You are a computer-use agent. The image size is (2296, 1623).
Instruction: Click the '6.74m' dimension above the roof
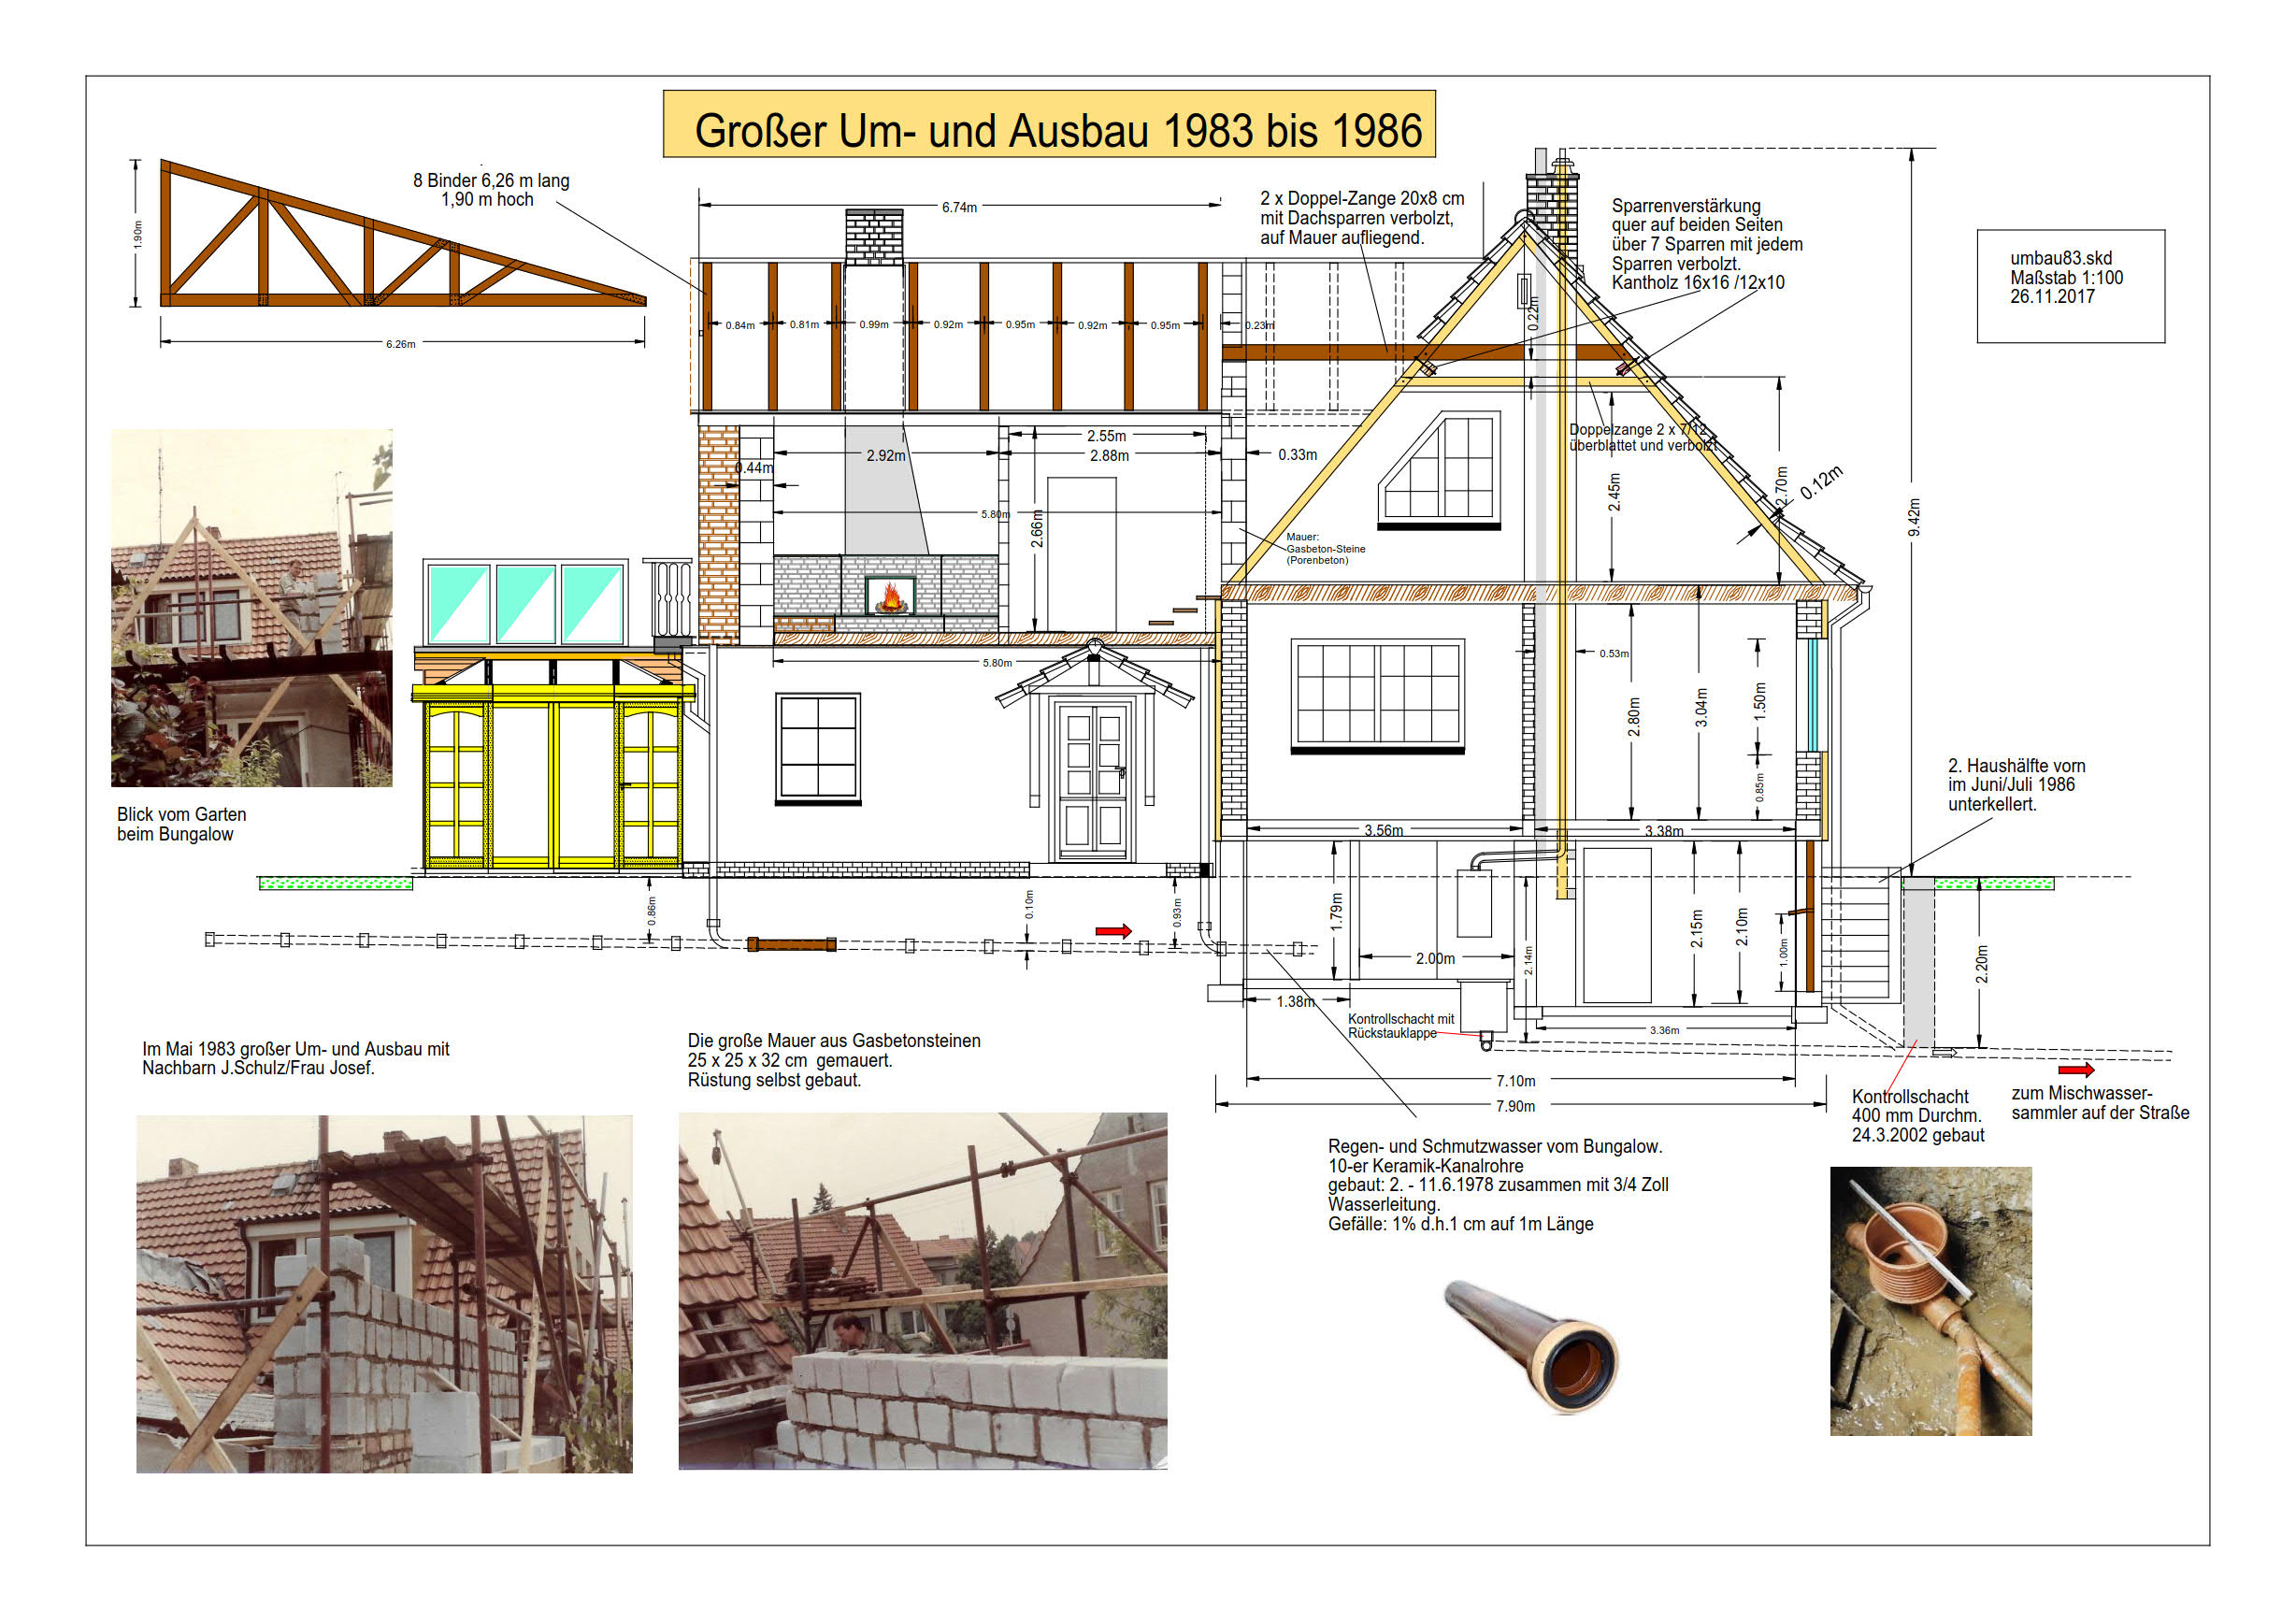(959, 207)
